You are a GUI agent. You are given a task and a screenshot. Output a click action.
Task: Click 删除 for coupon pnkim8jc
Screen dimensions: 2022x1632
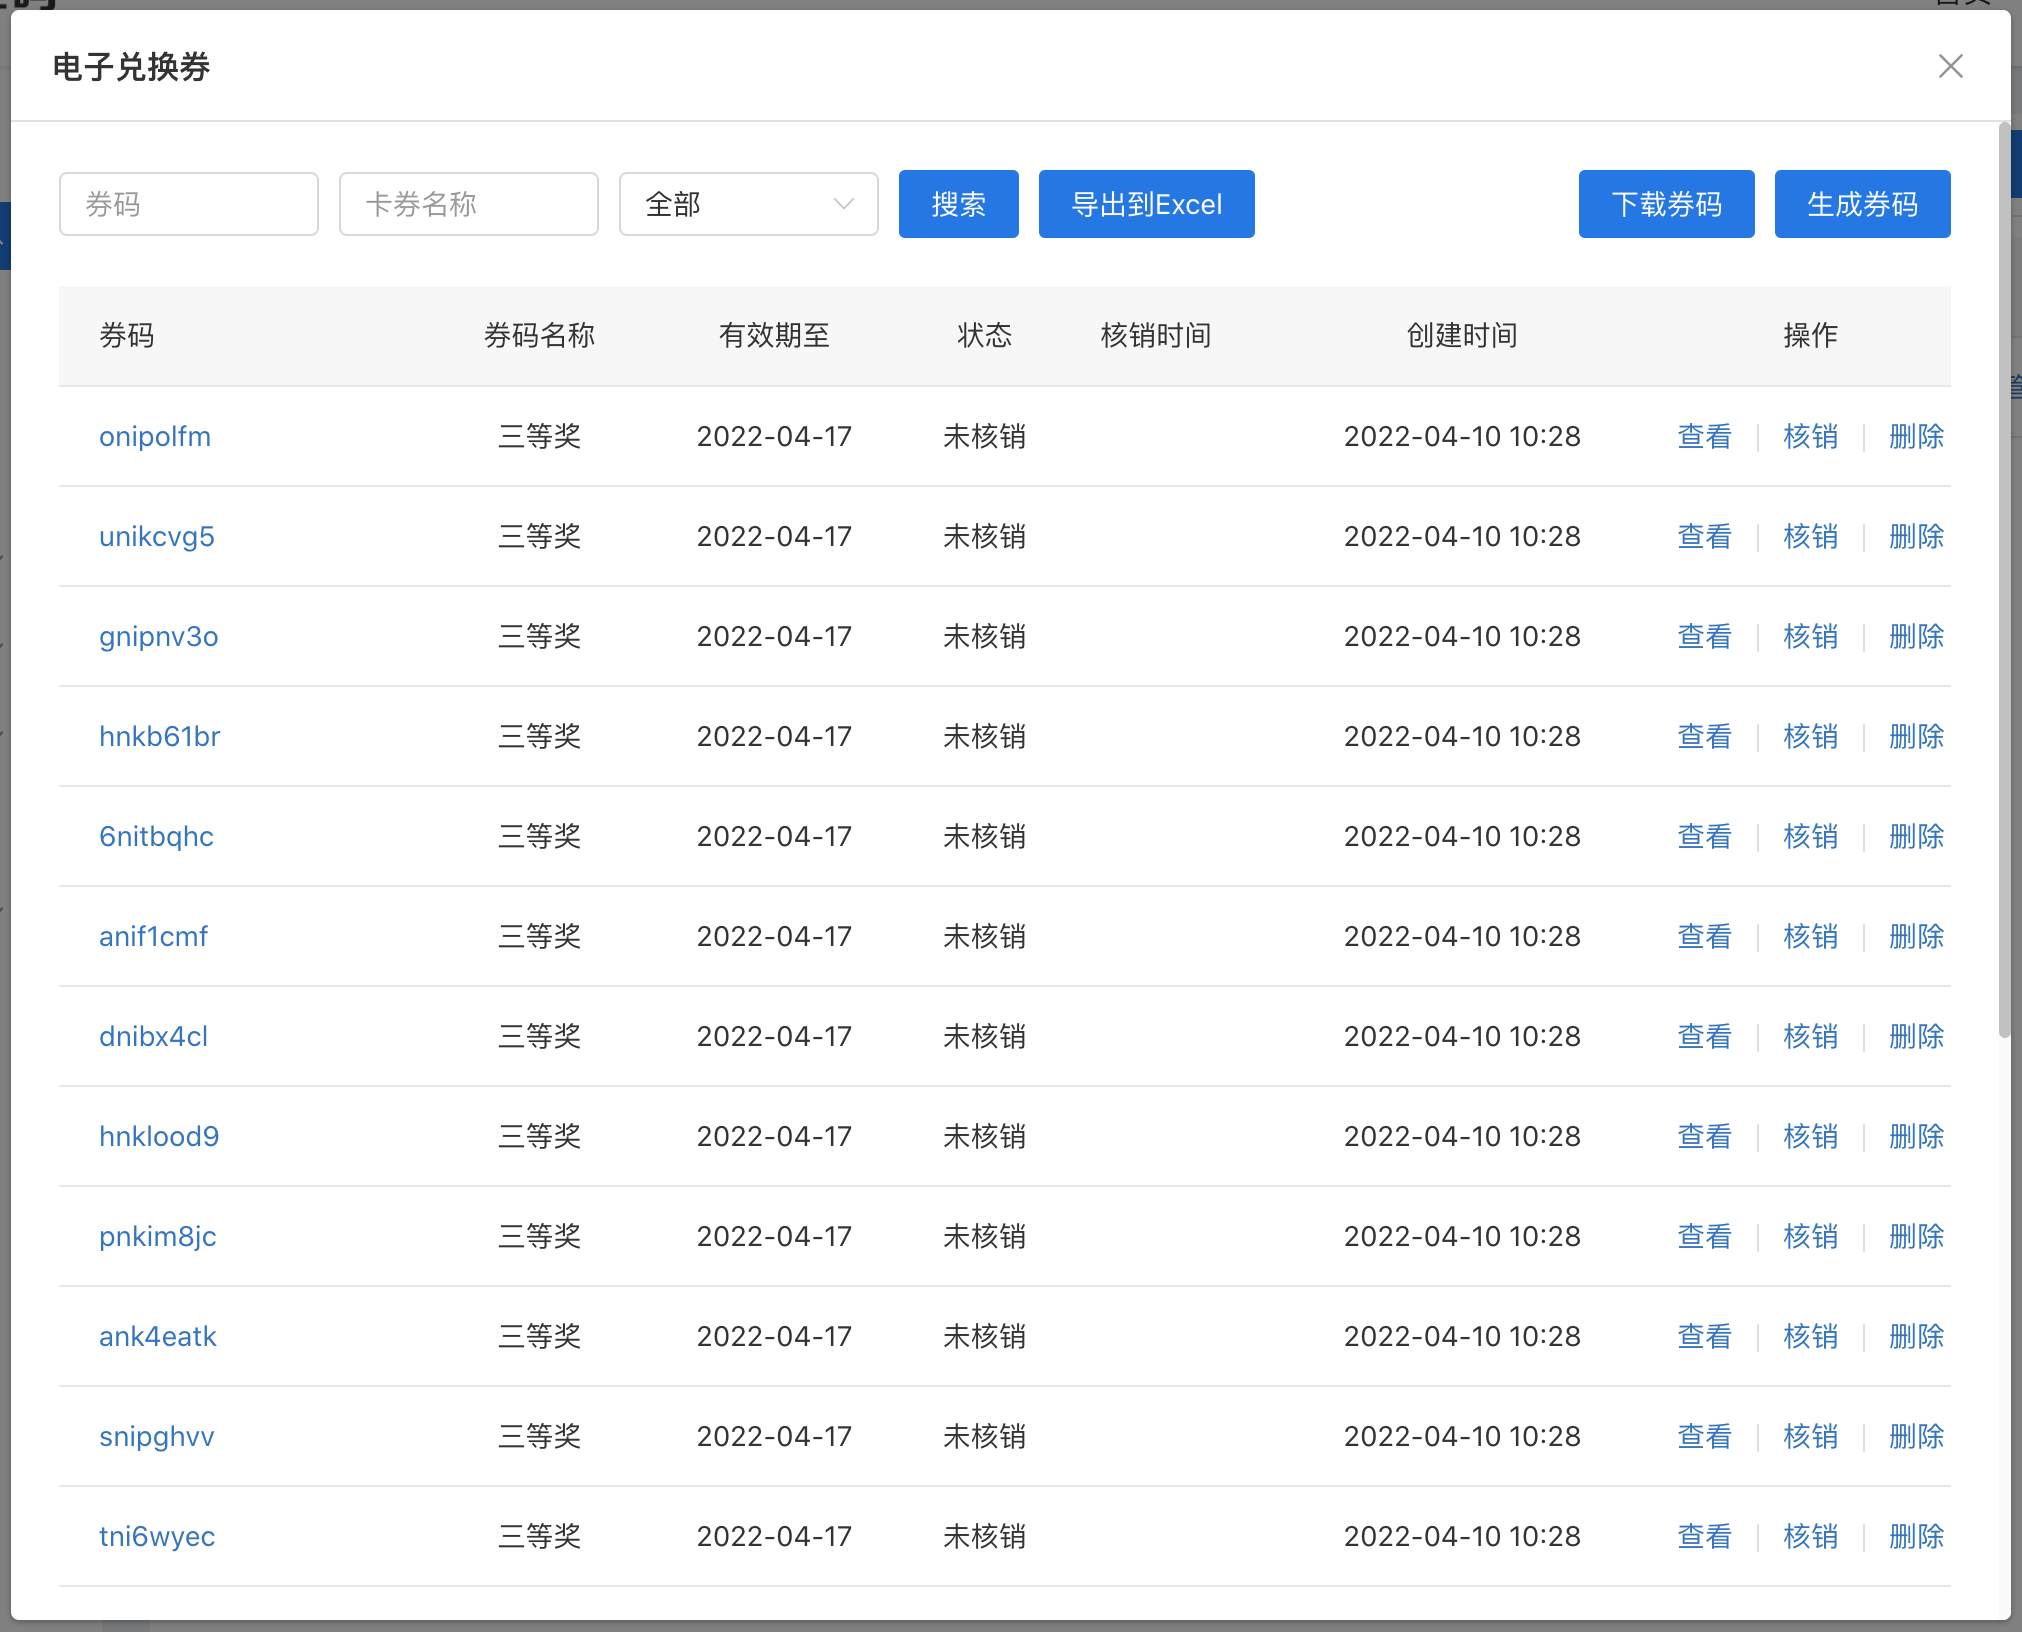point(1916,1237)
